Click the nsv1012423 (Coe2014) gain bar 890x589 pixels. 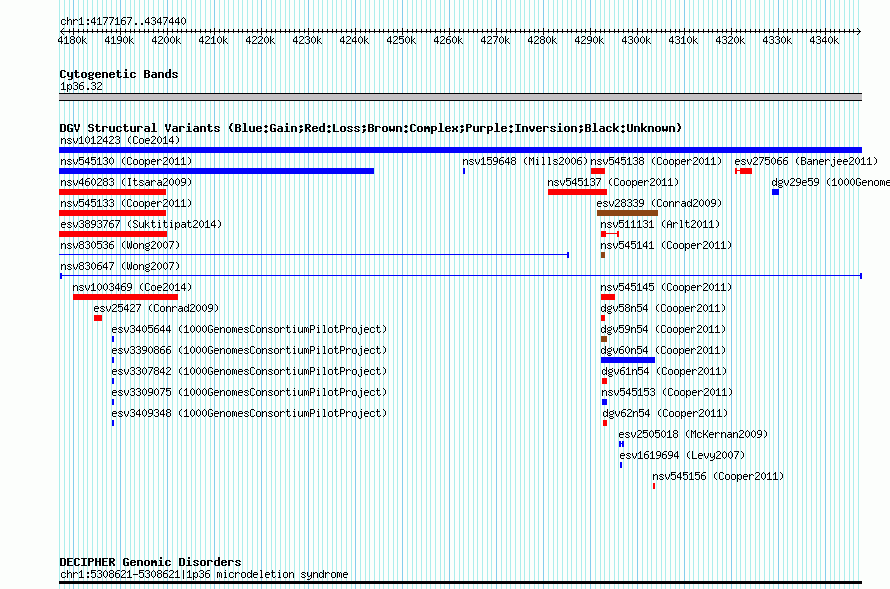[460, 150]
